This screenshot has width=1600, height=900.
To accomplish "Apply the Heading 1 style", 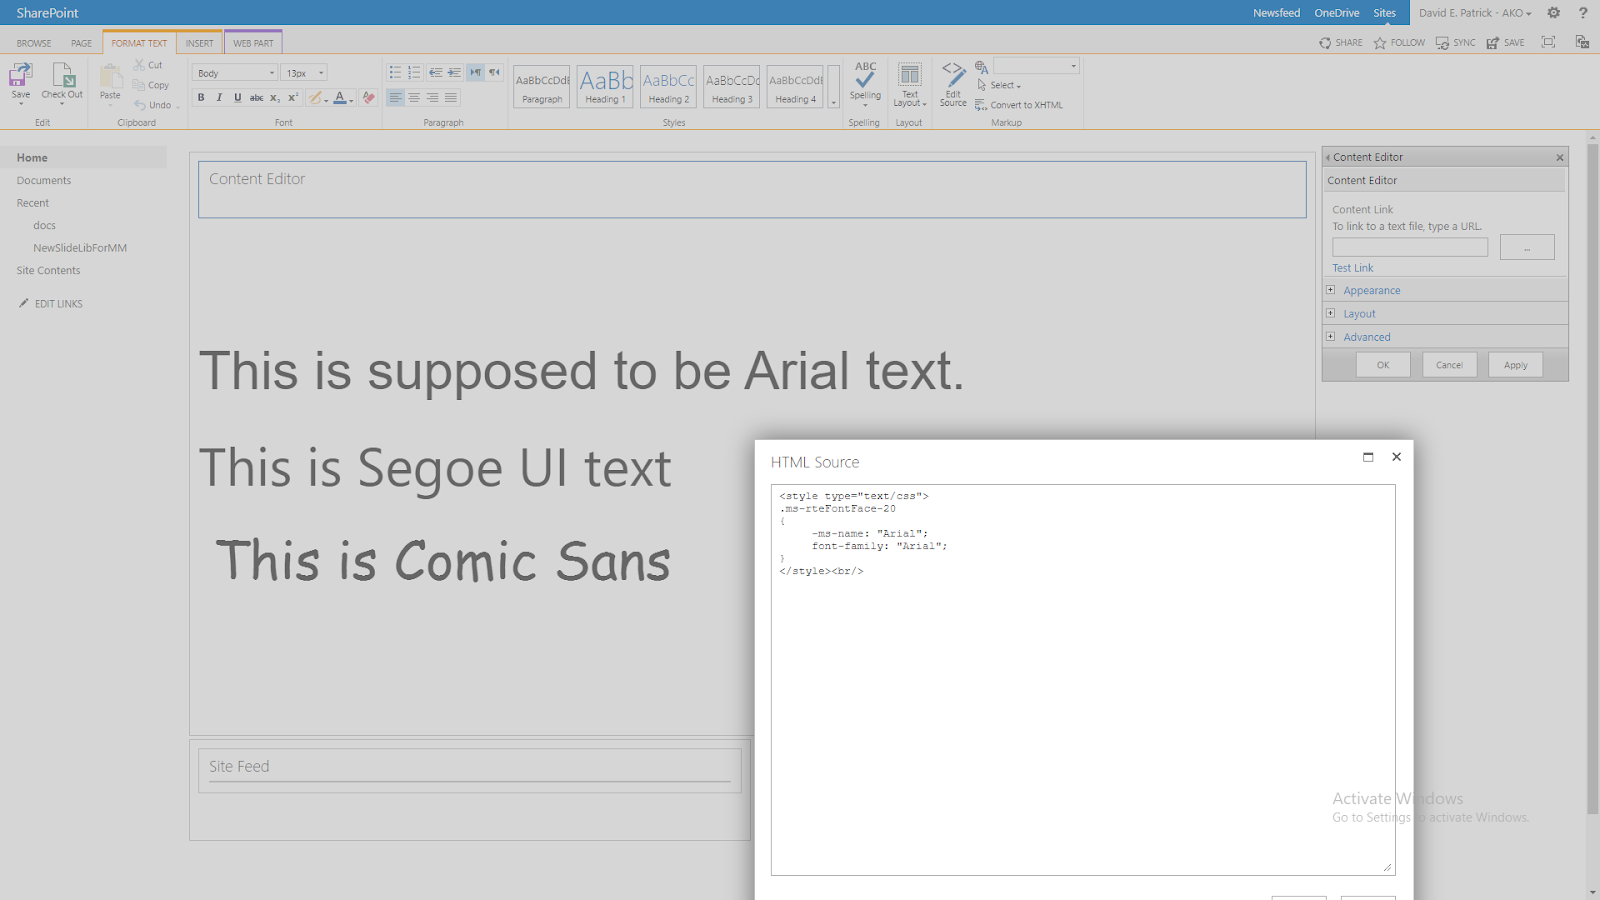I will coord(605,86).
